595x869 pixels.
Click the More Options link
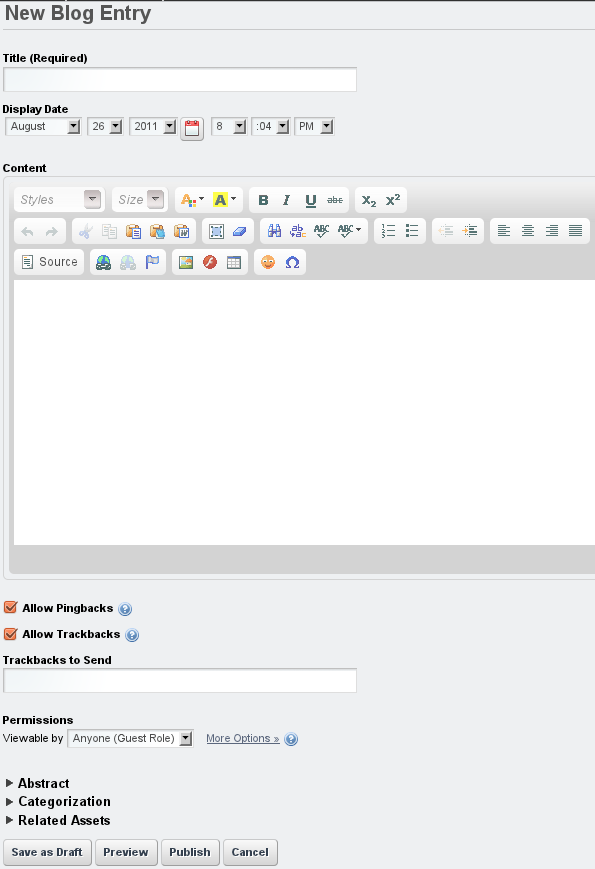point(243,738)
